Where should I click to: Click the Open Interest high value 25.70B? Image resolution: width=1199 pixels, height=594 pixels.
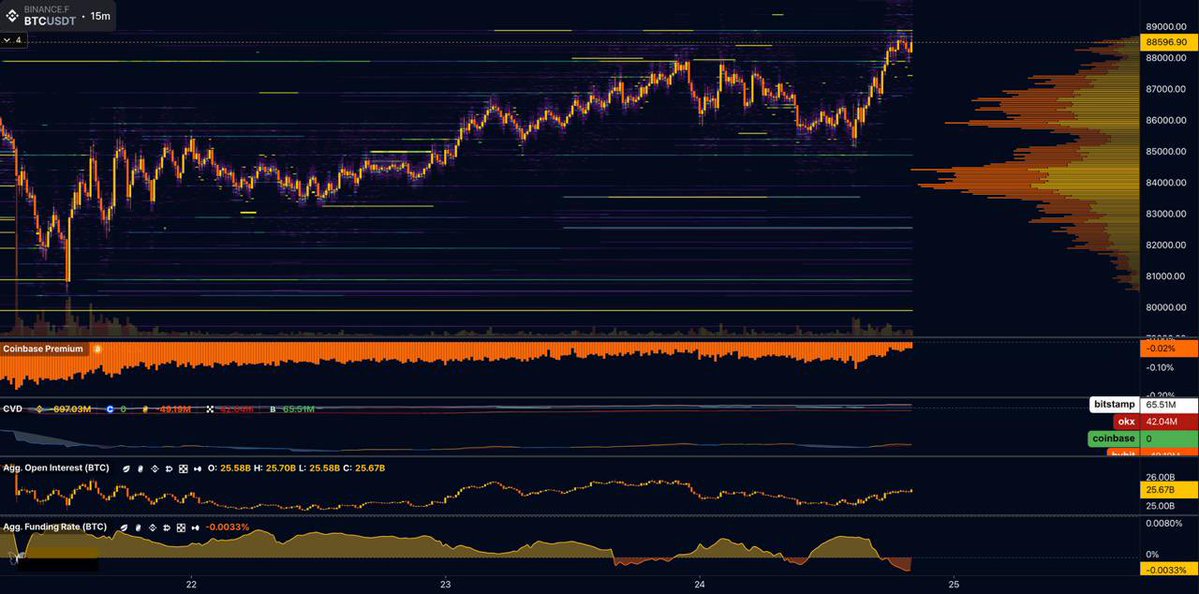(x=281, y=468)
